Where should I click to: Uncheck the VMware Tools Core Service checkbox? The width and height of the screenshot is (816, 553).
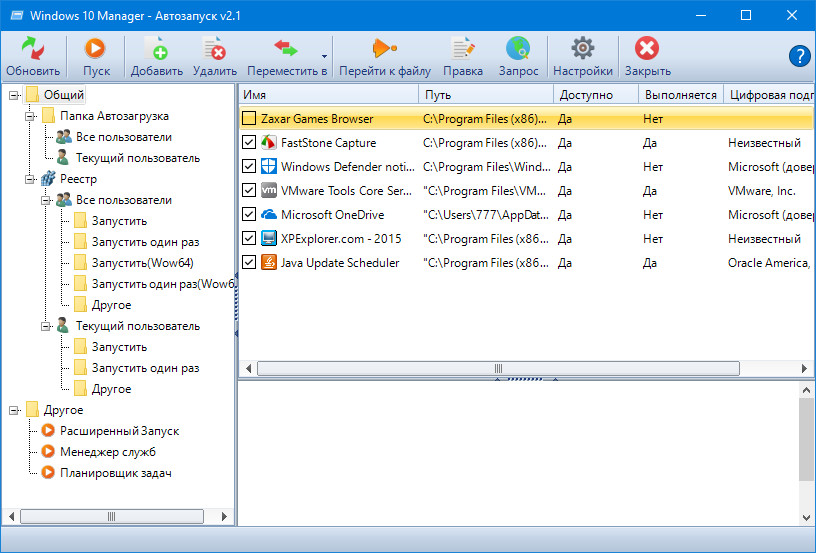249,190
